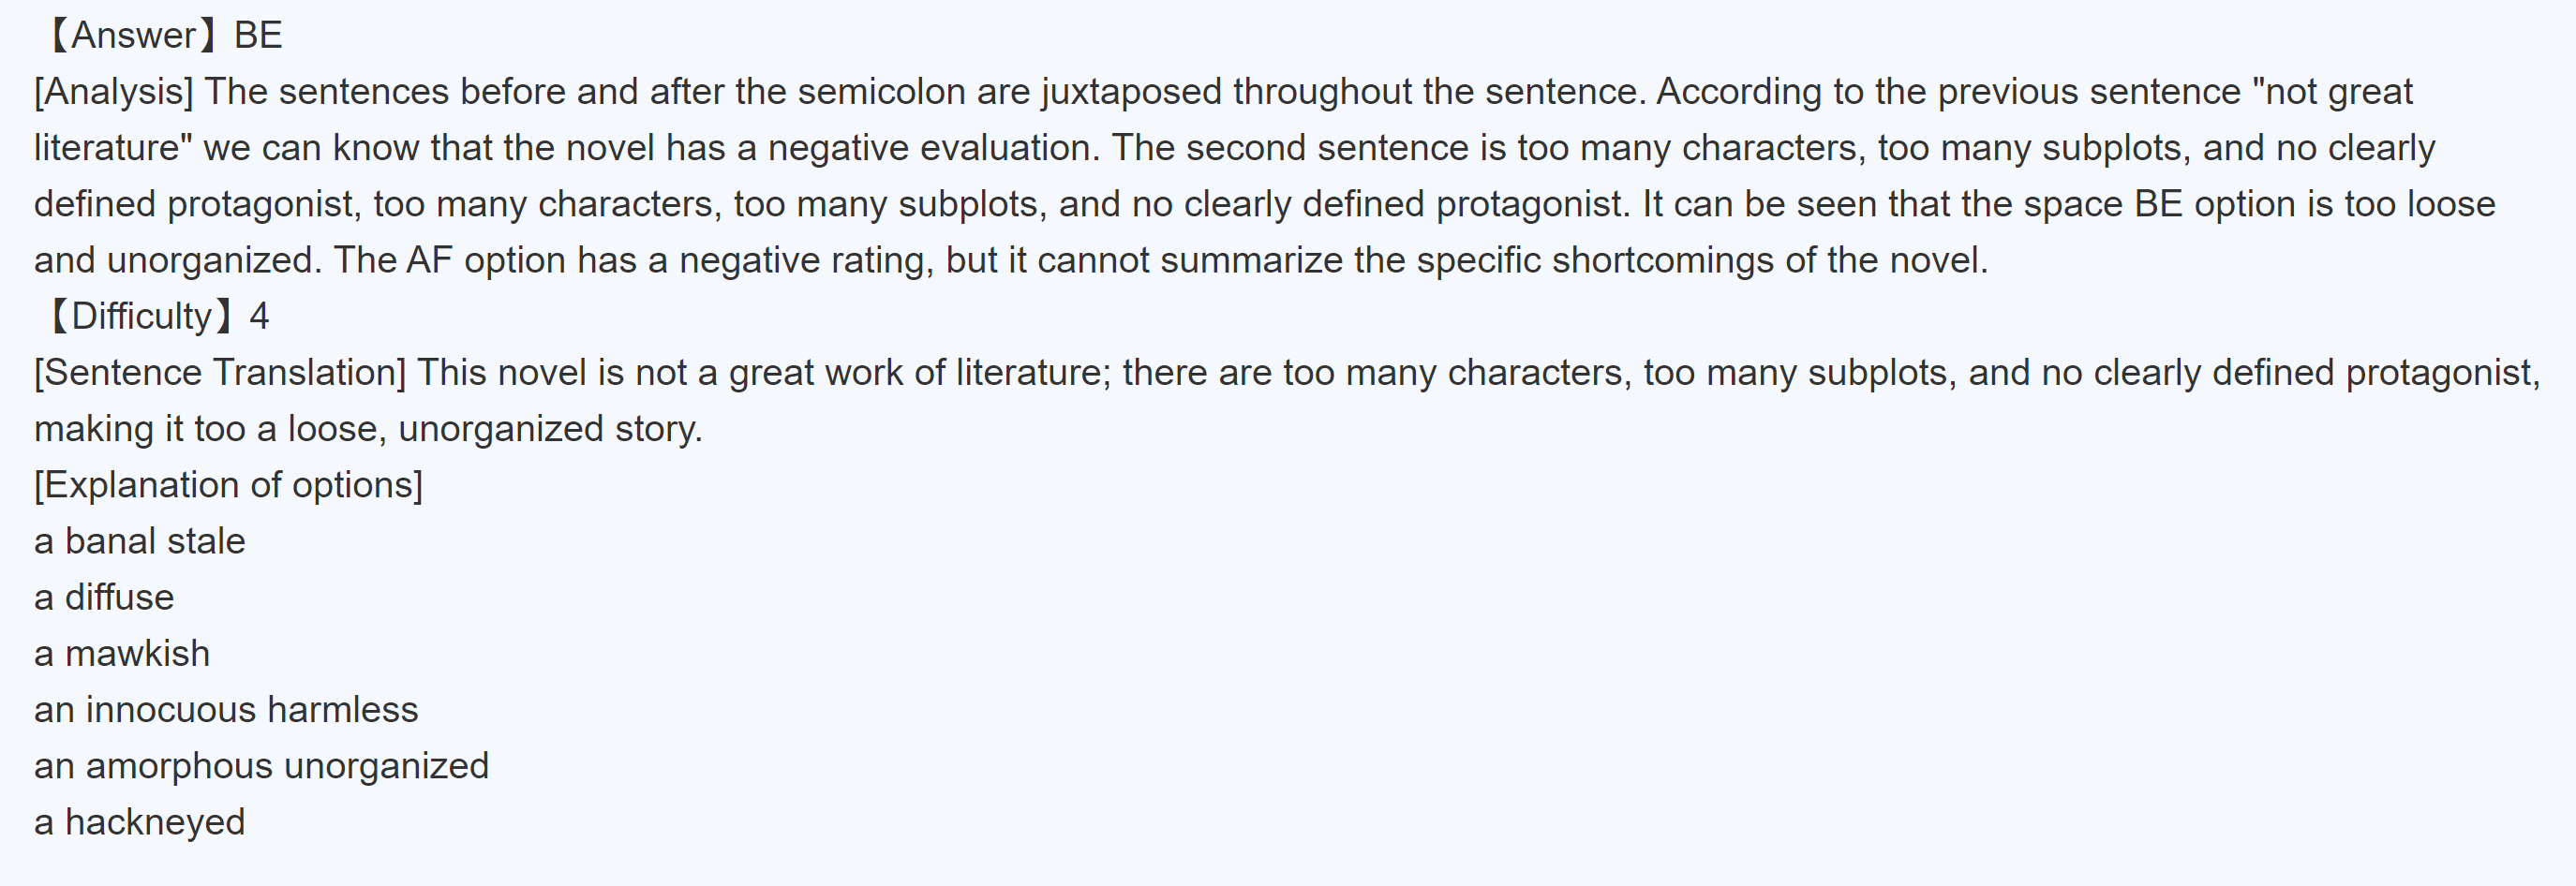Click the 【Difficulty】 4 line
This screenshot has width=2576, height=886.
point(156,317)
